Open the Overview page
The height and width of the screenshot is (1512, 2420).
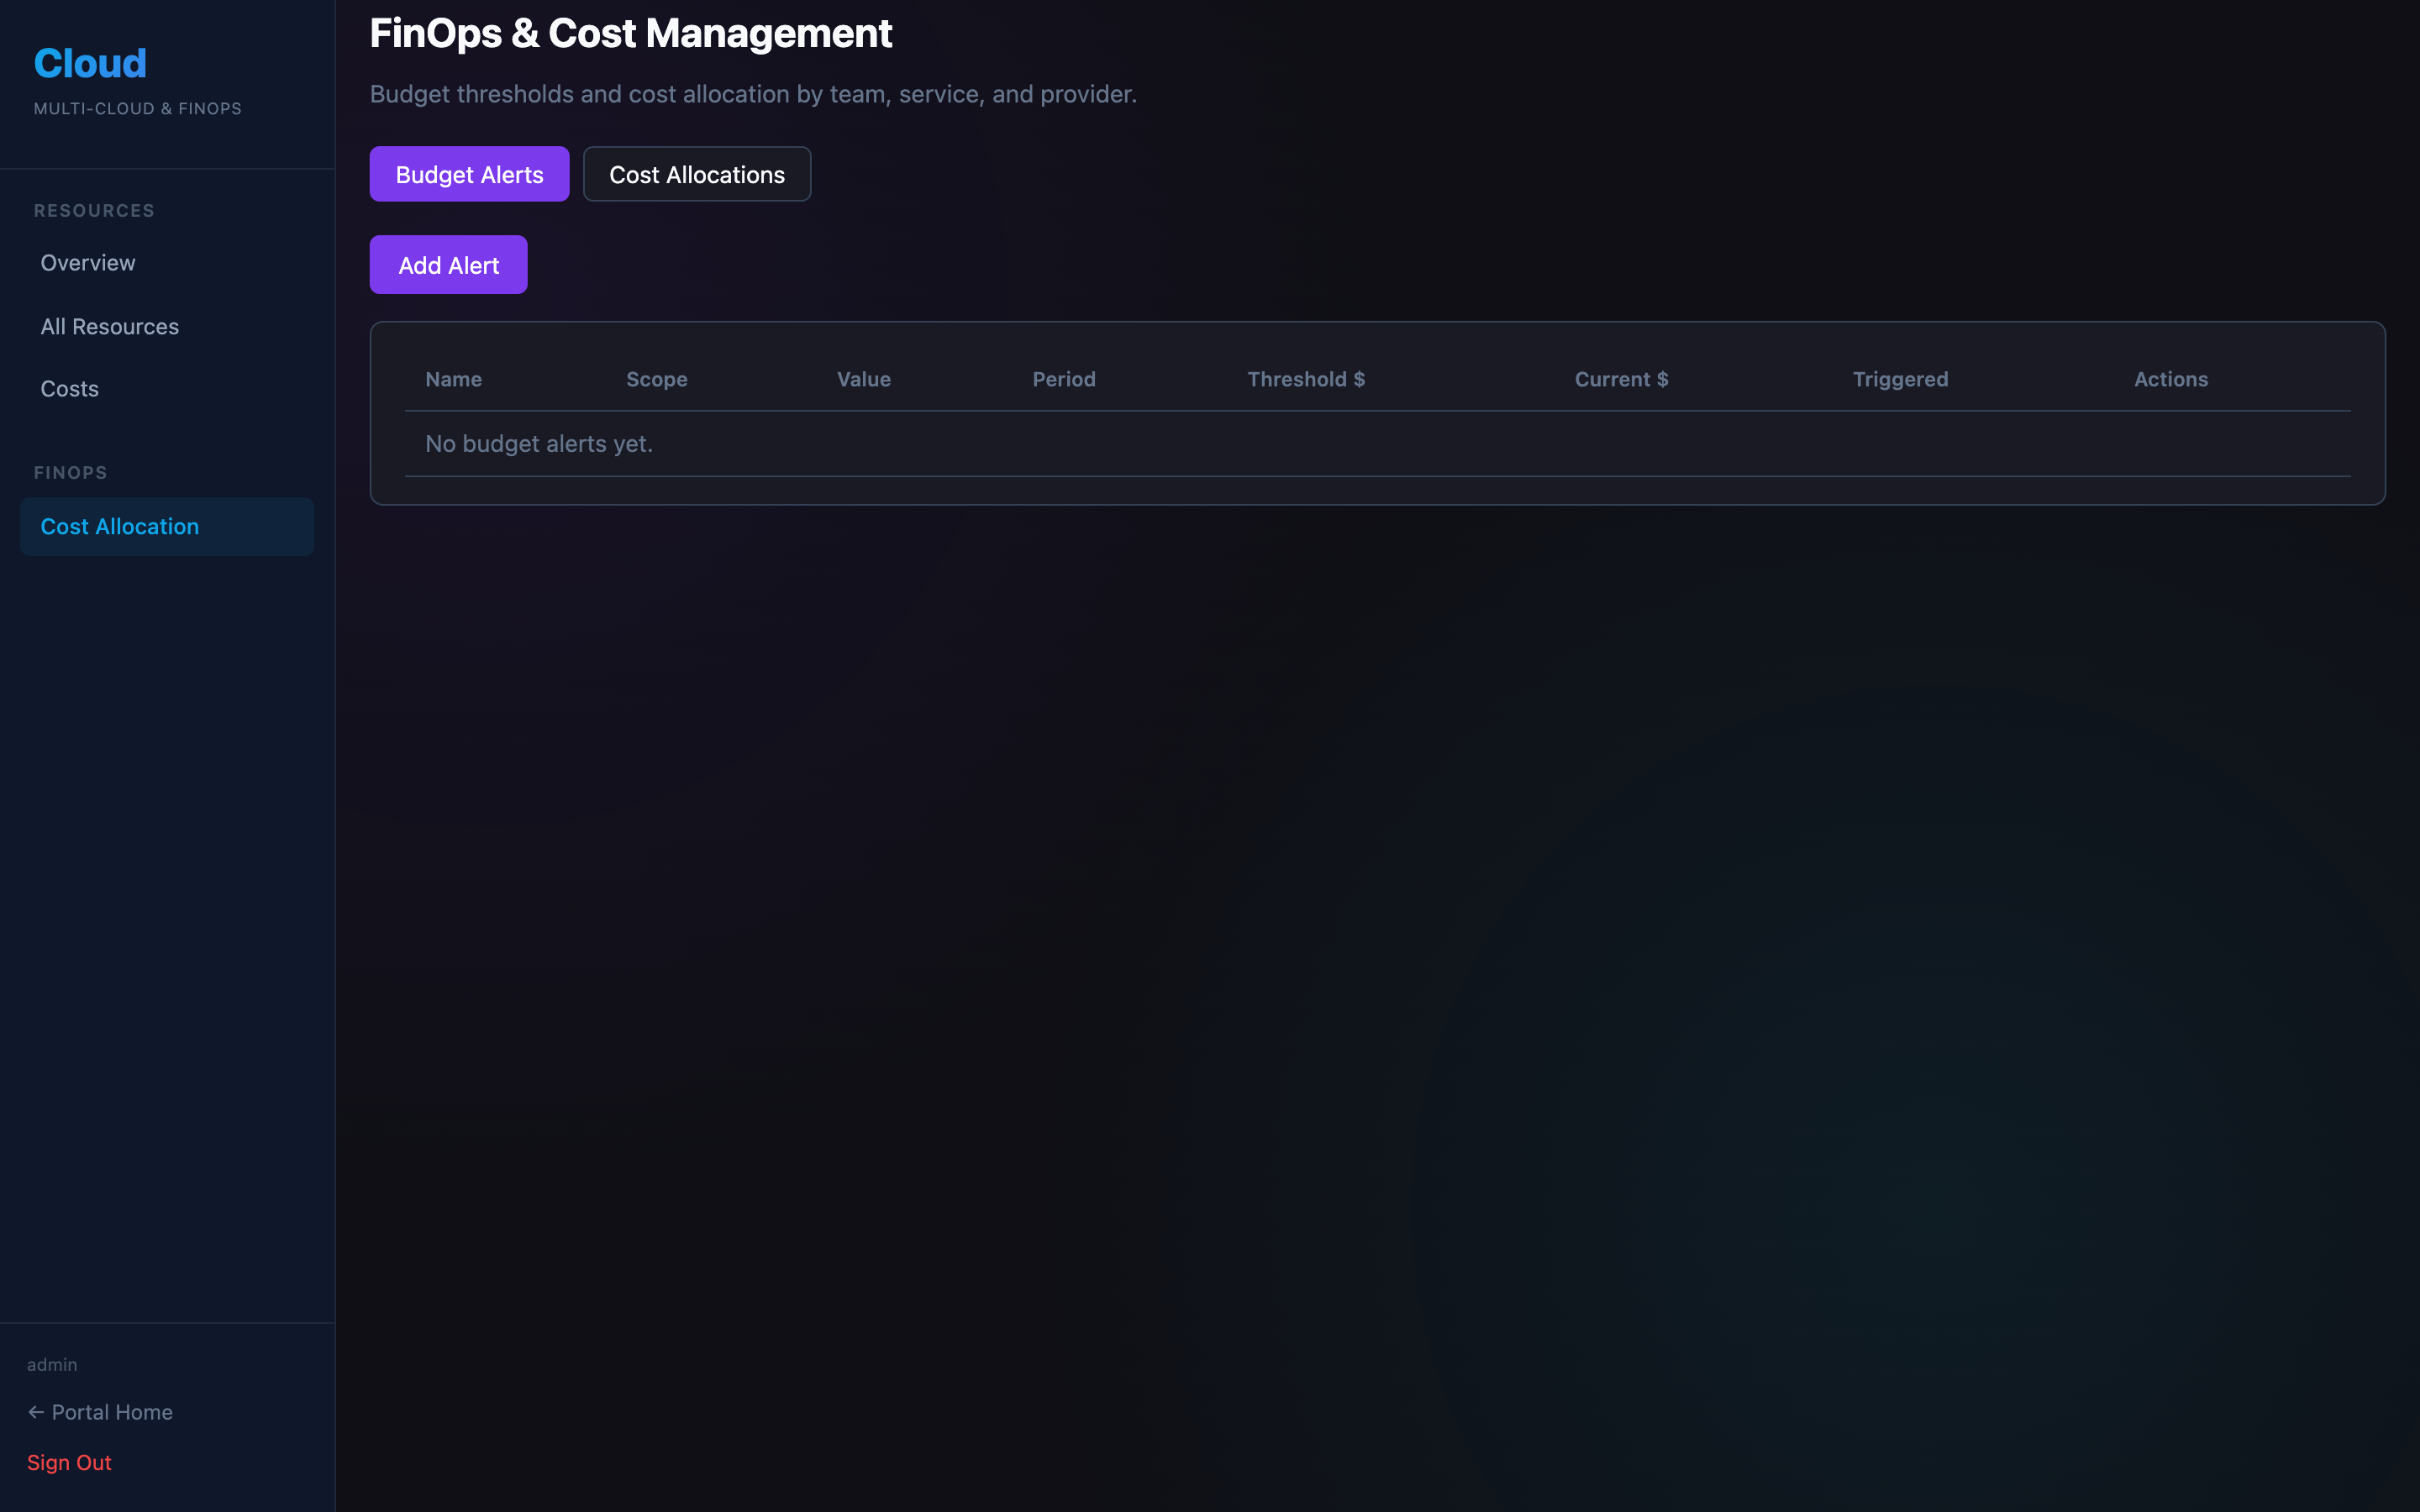[88, 263]
